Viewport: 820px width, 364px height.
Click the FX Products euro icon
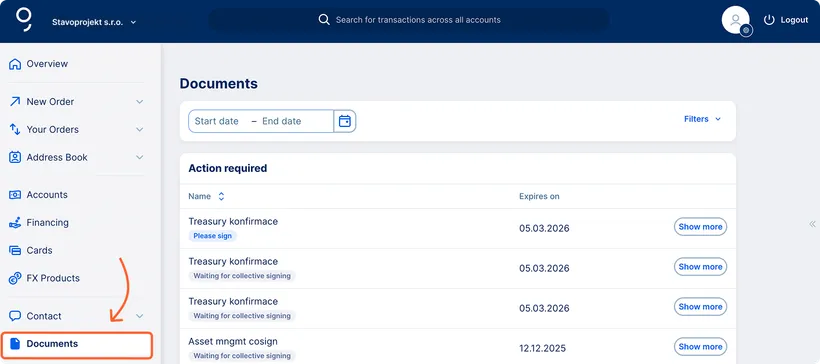(x=15, y=278)
